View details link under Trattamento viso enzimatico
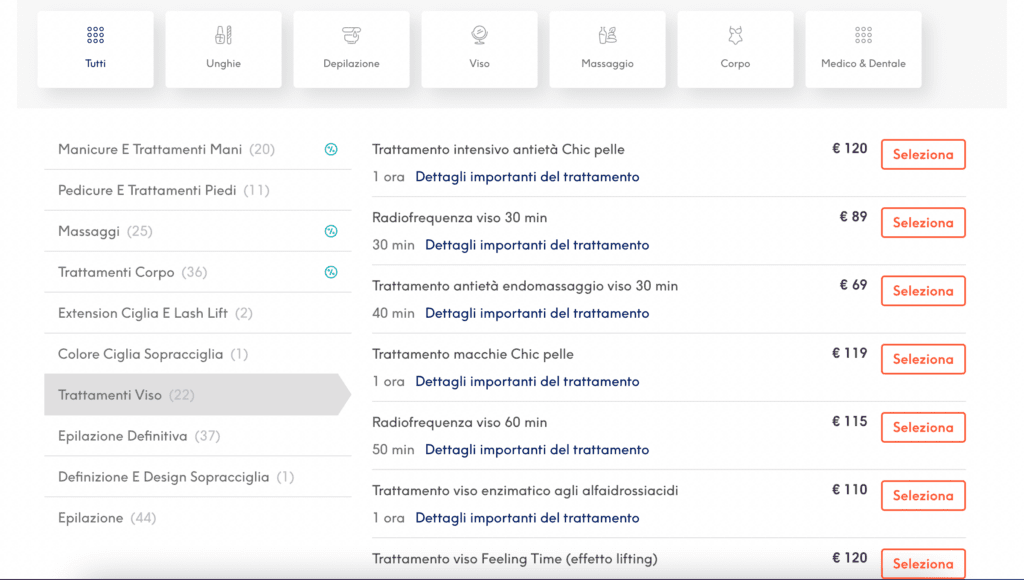 tap(527, 518)
